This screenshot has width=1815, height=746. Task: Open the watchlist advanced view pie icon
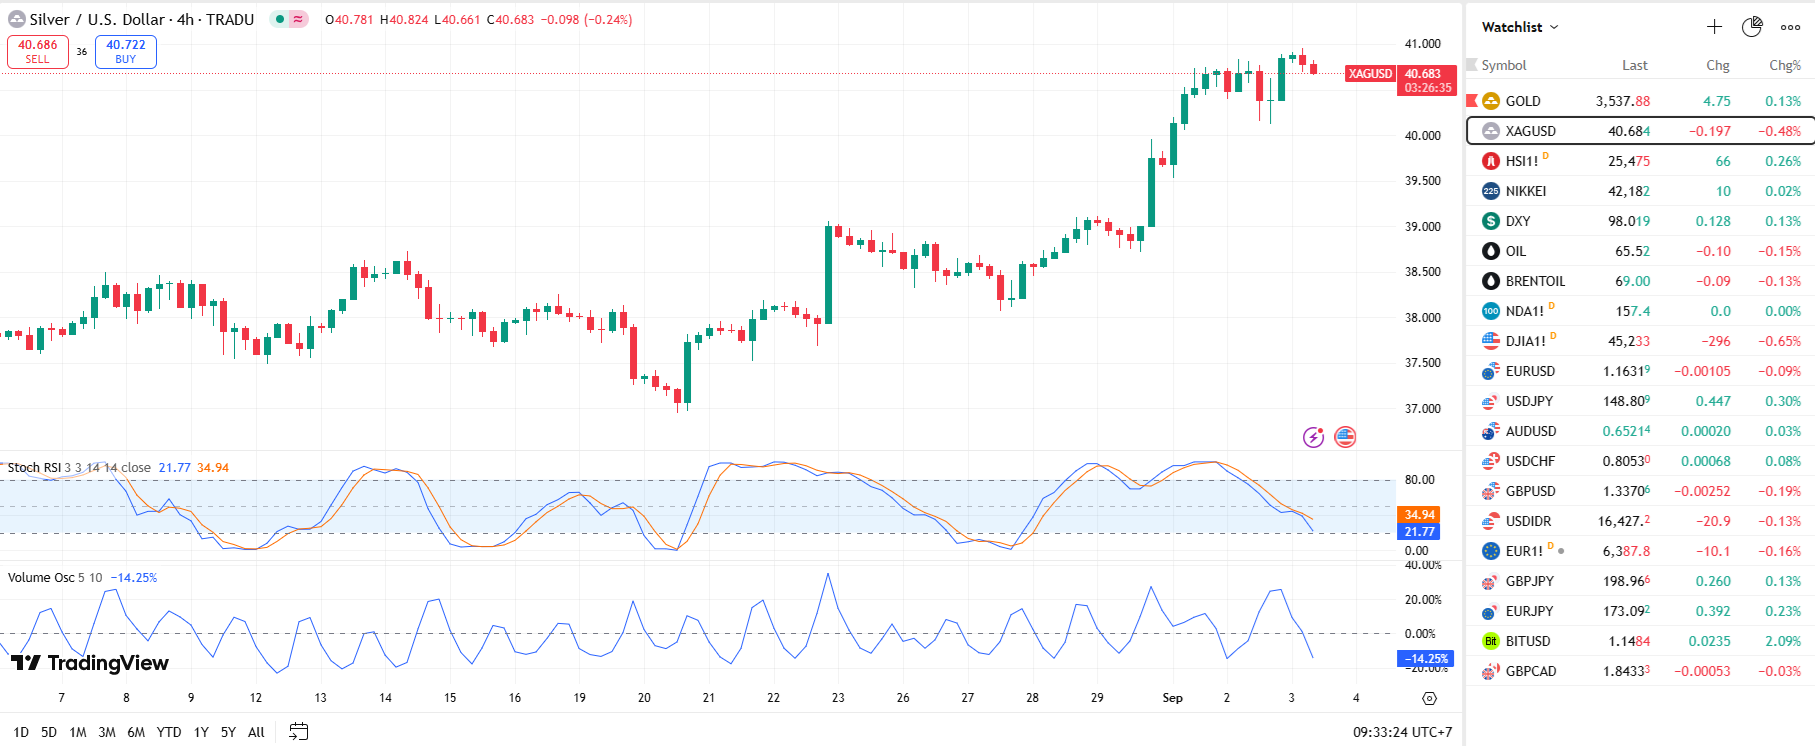pos(1752,27)
